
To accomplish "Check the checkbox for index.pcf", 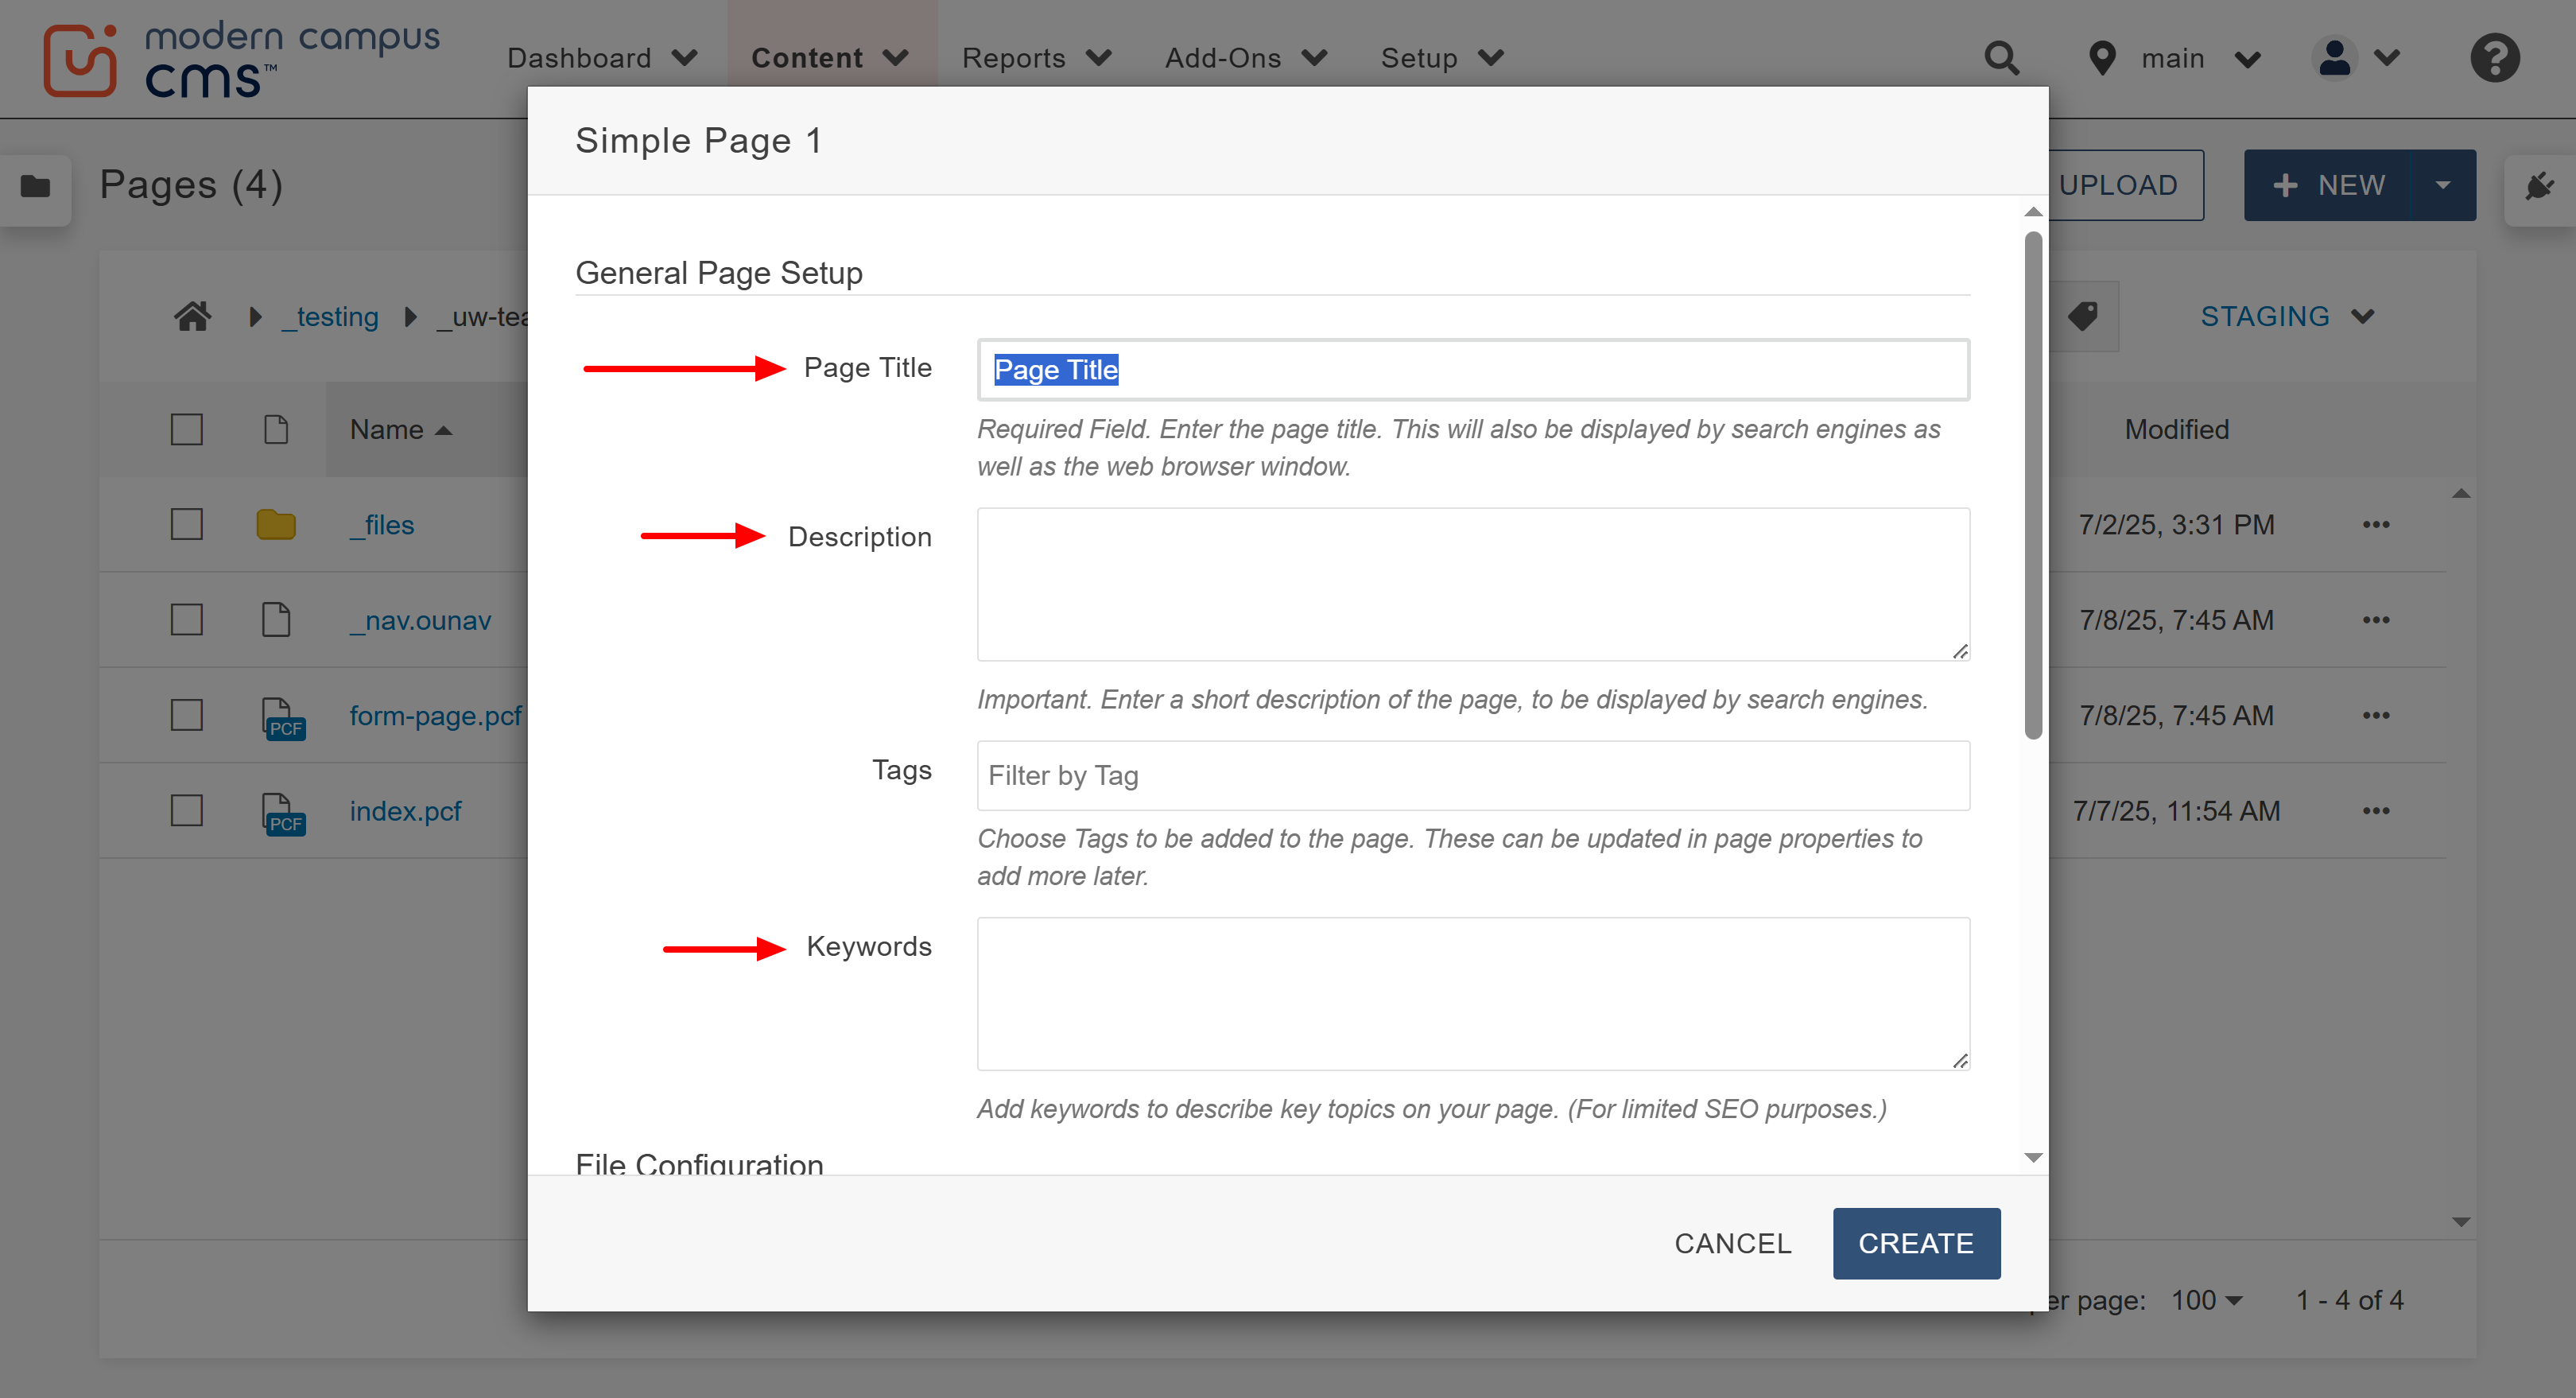I will click(187, 811).
